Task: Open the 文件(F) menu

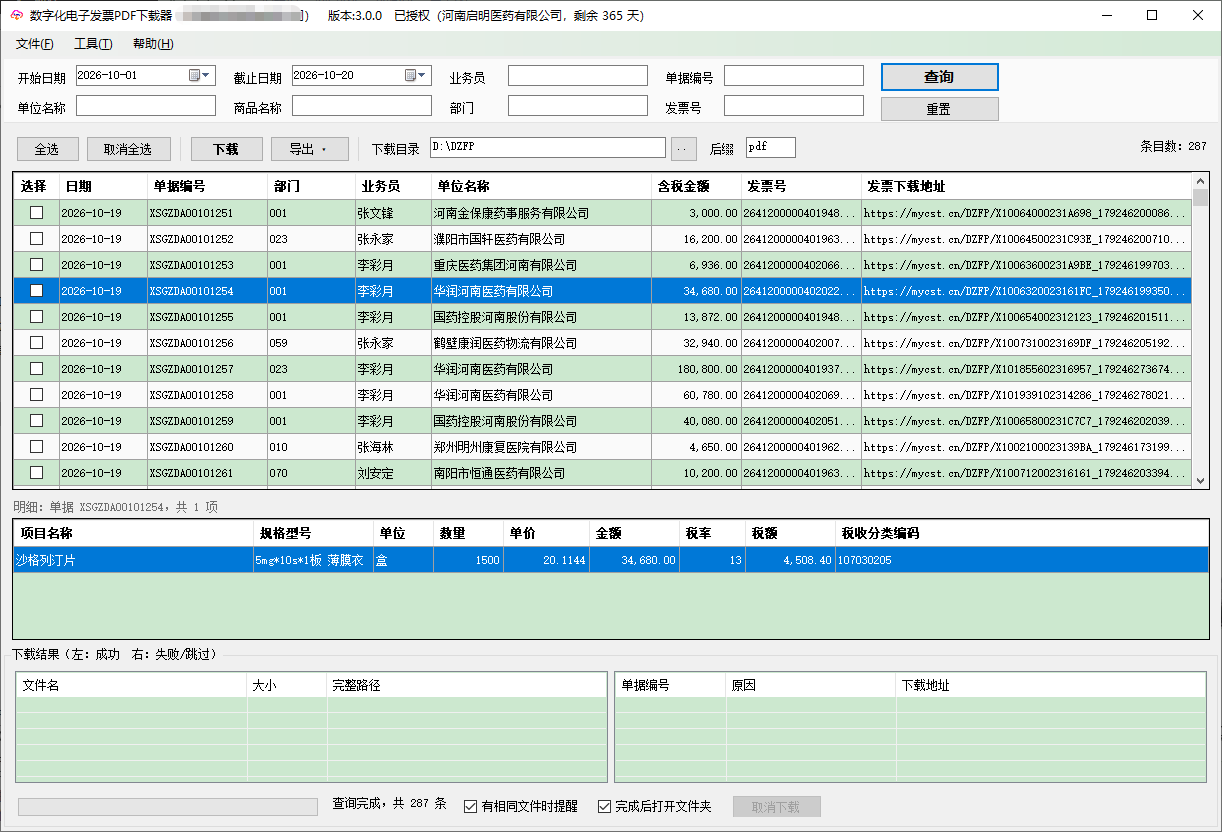Action: (x=35, y=44)
